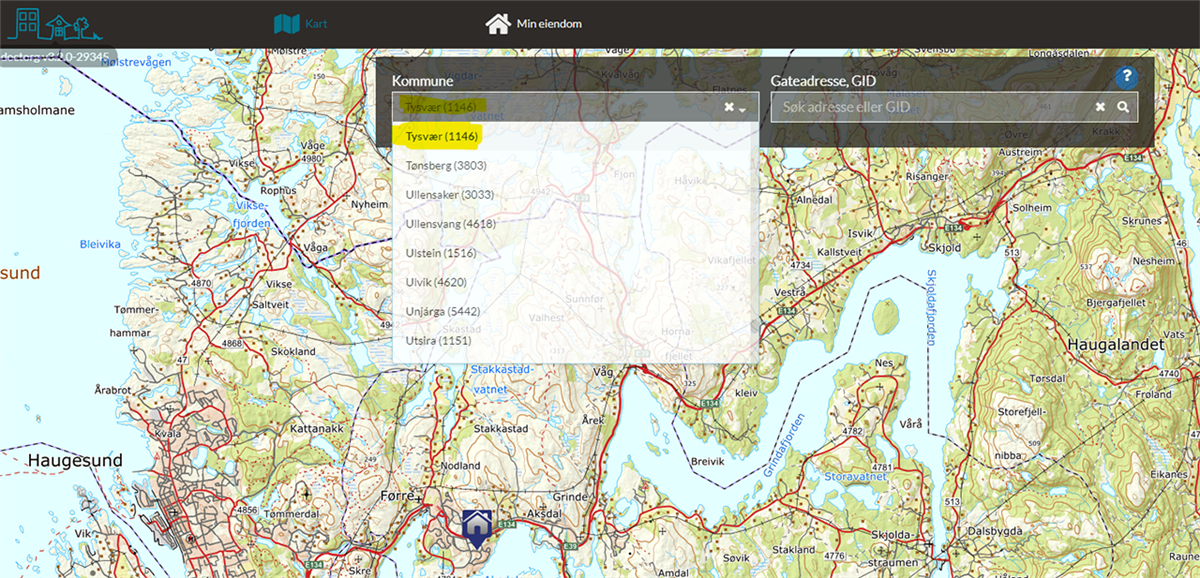Click the Kommune field showing Tysvær (1146)

(576, 107)
